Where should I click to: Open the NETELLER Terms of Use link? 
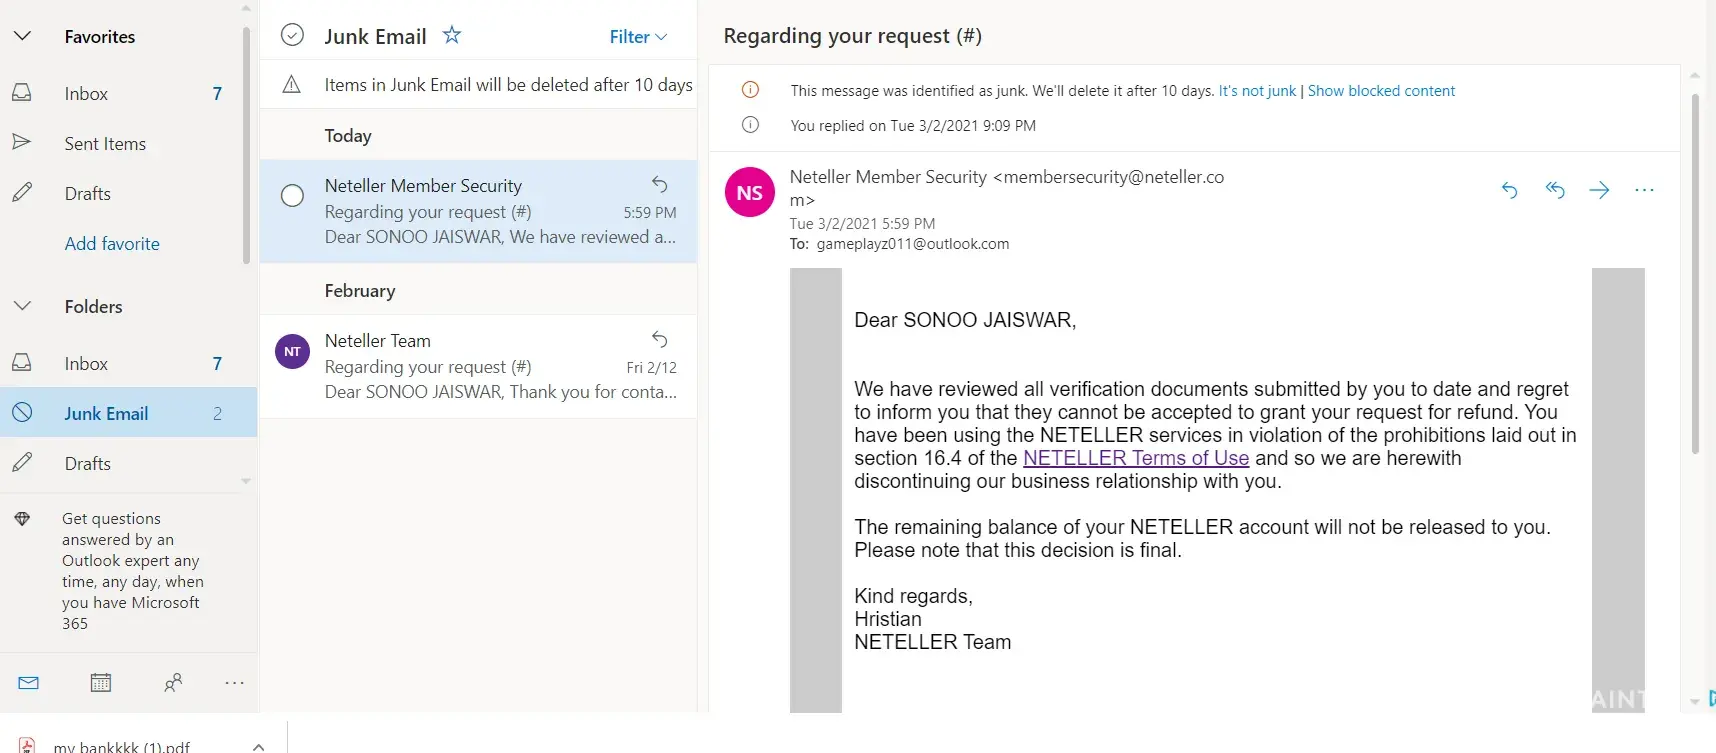pyautogui.click(x=1136, y=458)
